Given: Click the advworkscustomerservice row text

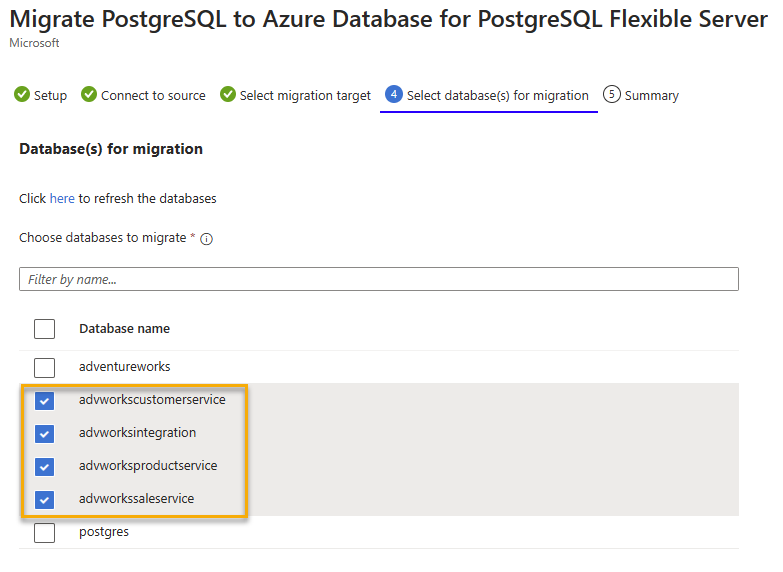Looking at the screenshot, I should point(152,400).
